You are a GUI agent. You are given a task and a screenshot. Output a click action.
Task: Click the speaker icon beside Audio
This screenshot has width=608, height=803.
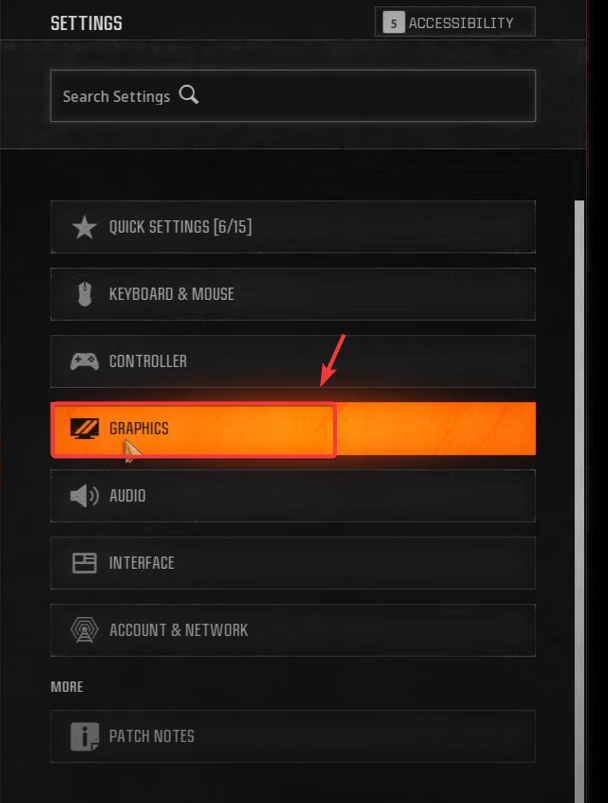[85, 496]
